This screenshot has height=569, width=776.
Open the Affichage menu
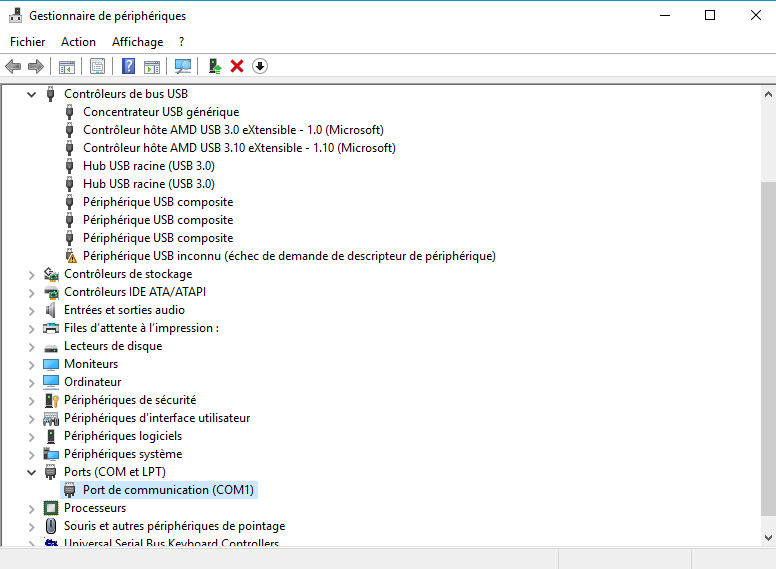(x=138, y=42)
